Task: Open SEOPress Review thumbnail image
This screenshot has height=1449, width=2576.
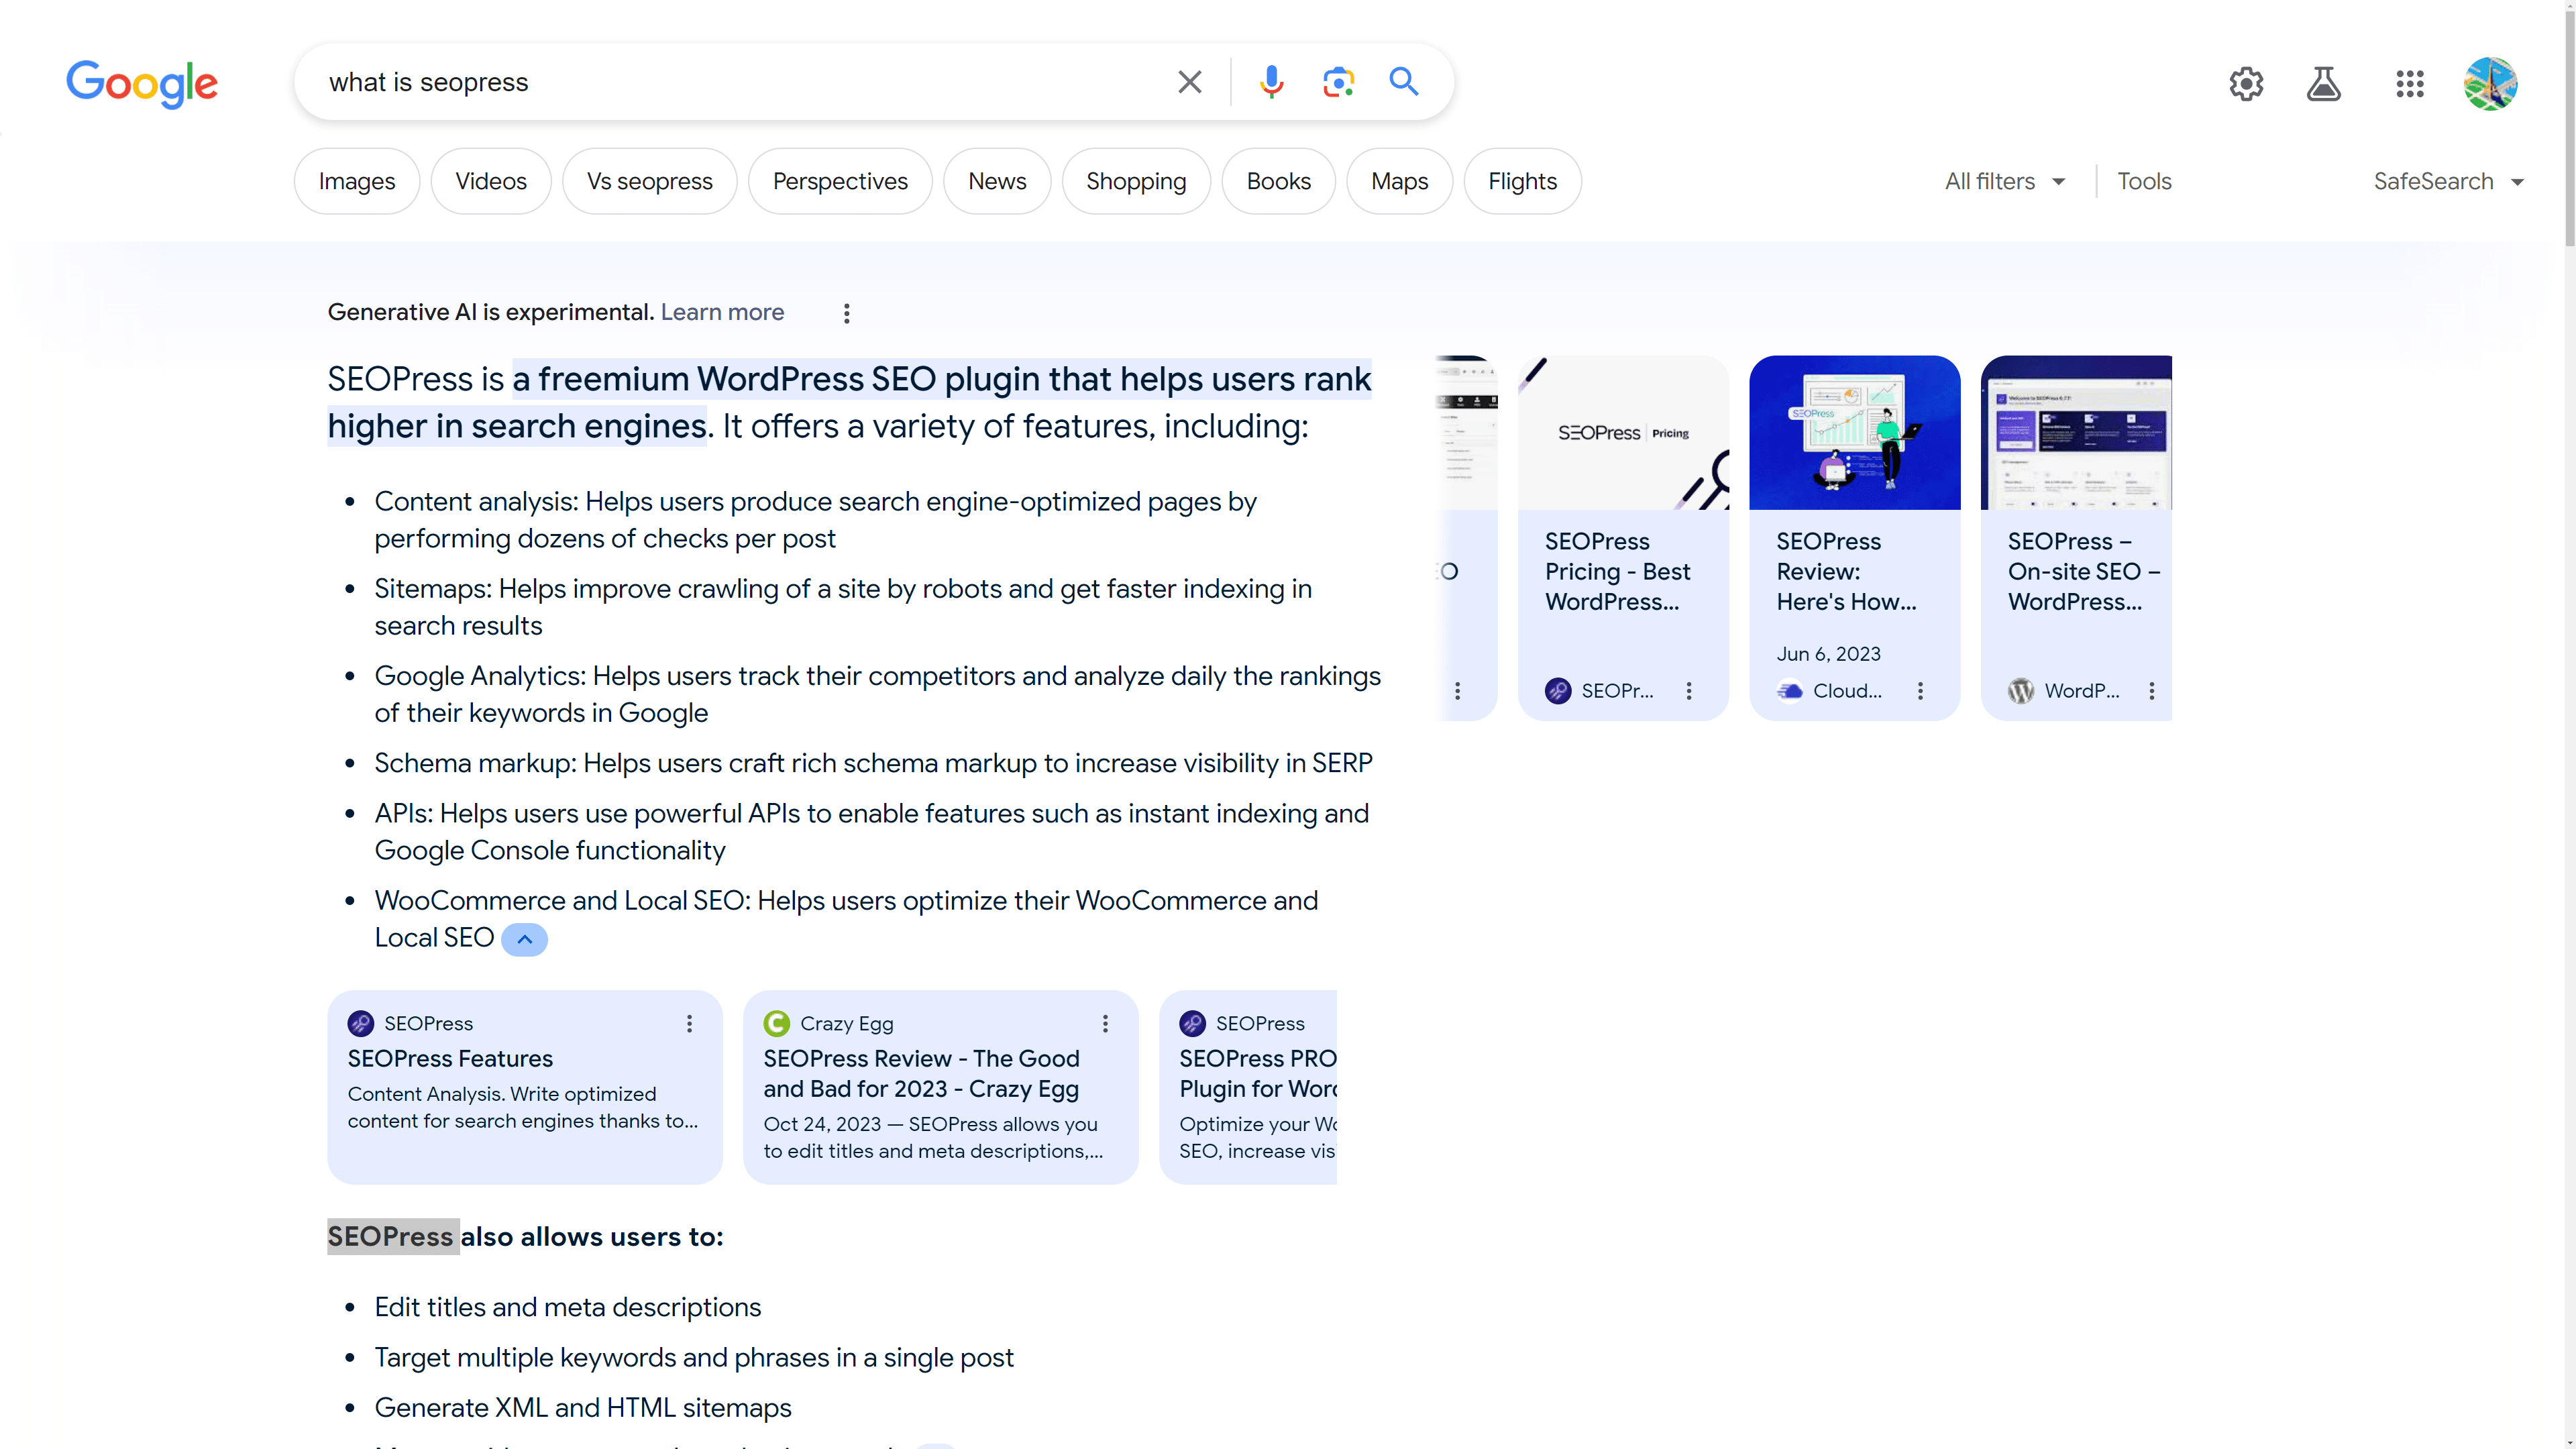Action: tap(1854, 432)
